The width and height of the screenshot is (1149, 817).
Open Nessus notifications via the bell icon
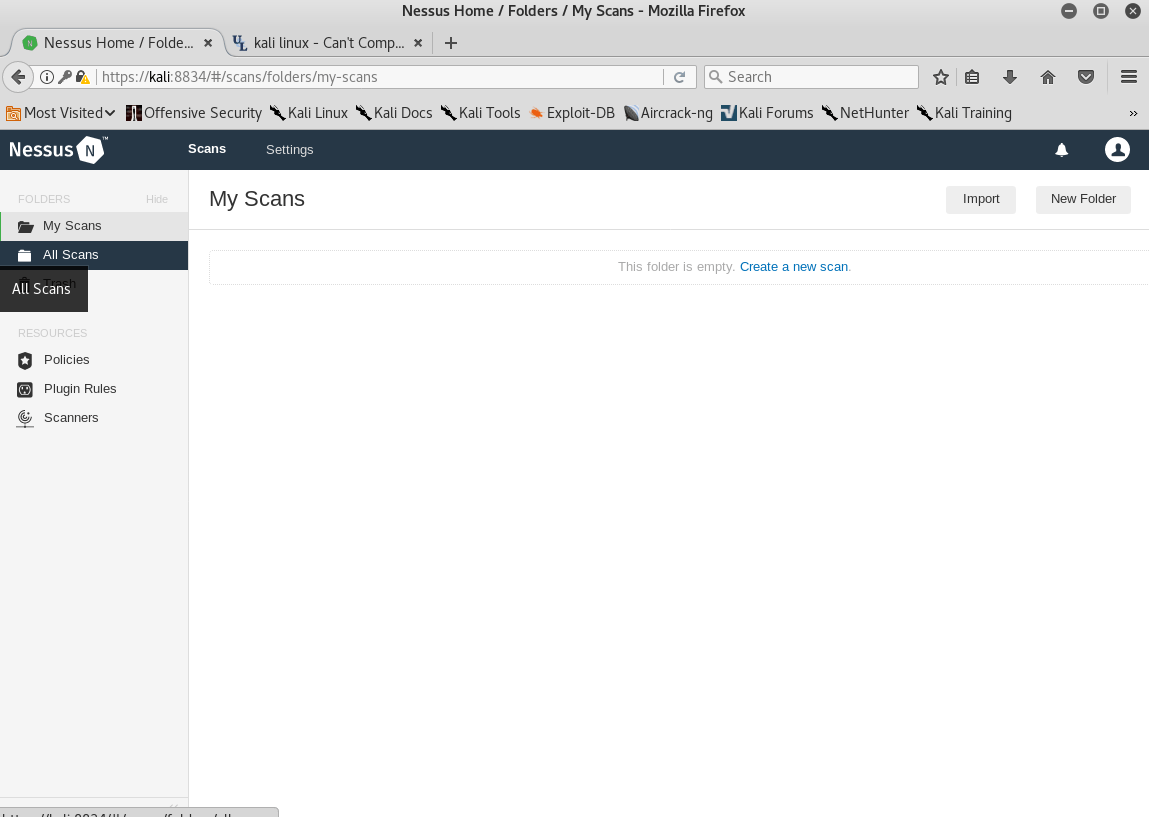[x=1061, y=149]
